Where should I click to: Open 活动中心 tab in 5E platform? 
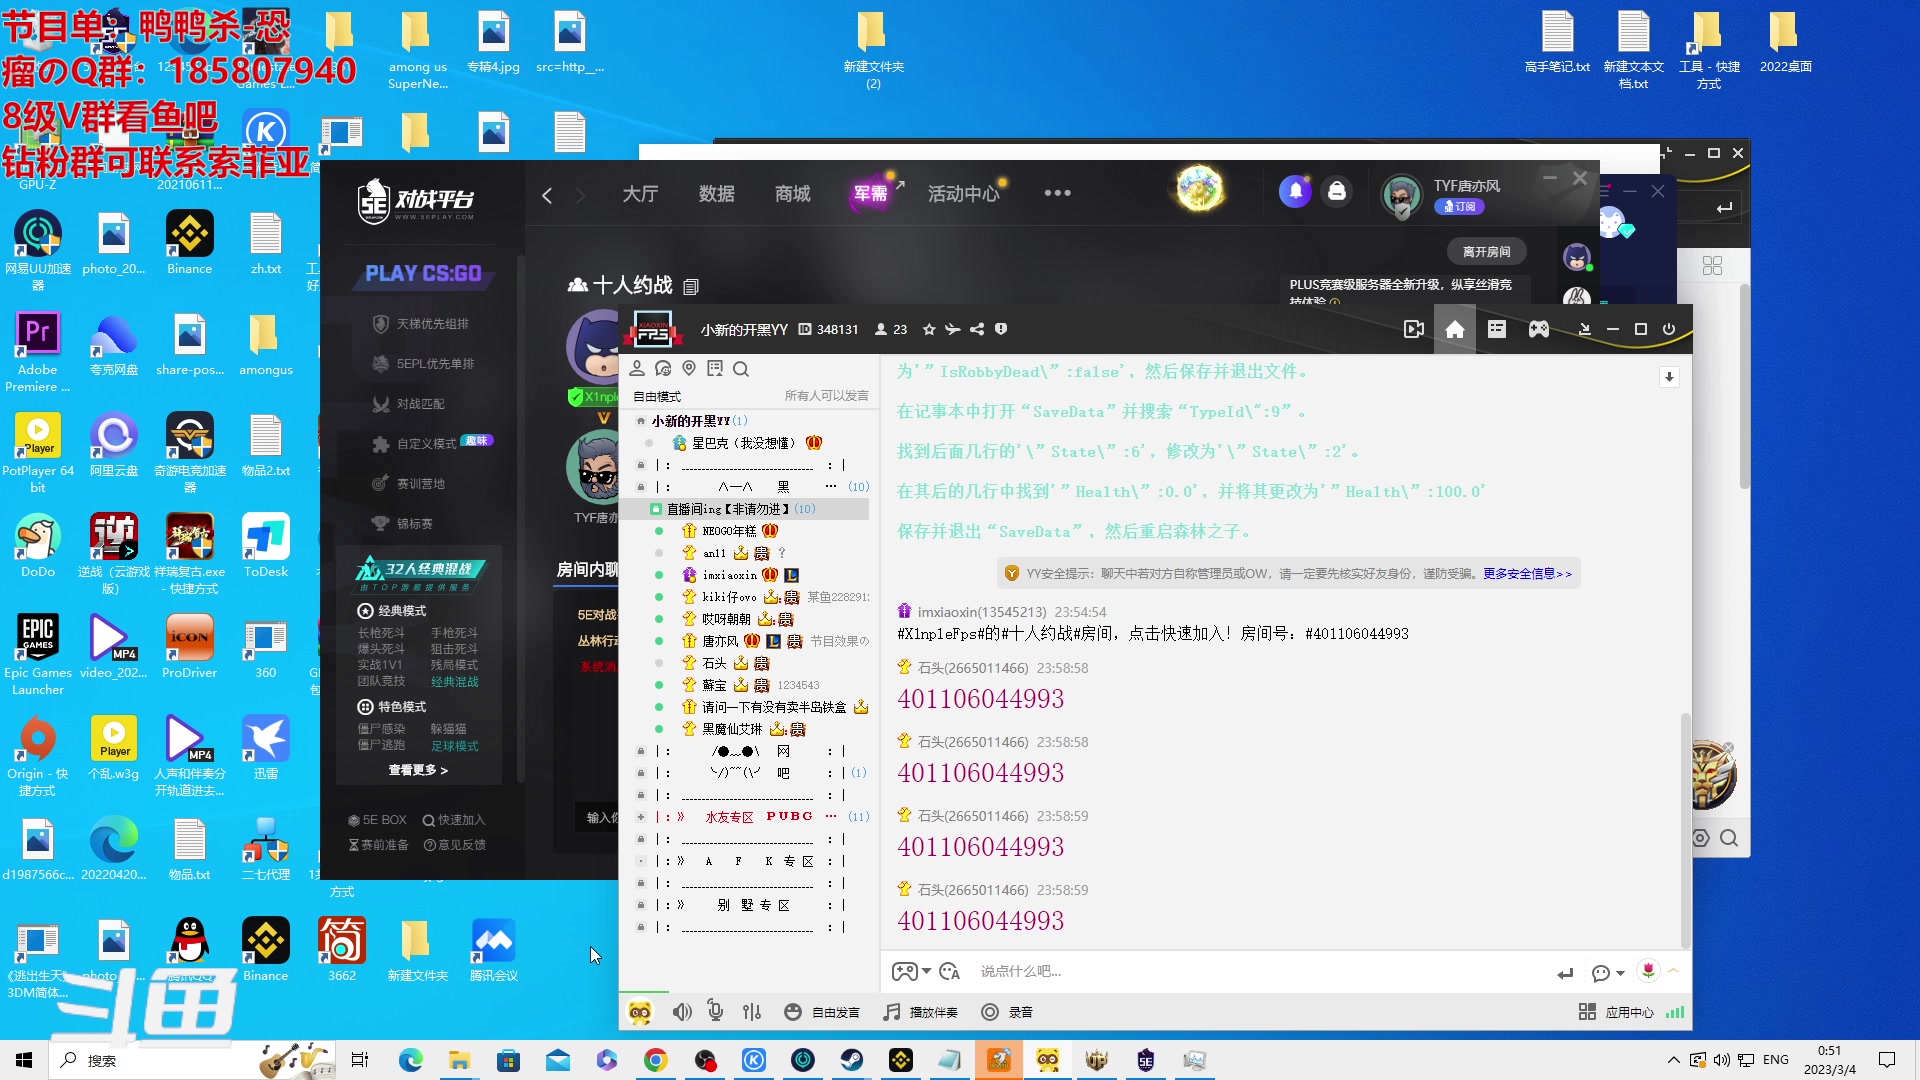(963, 194)
